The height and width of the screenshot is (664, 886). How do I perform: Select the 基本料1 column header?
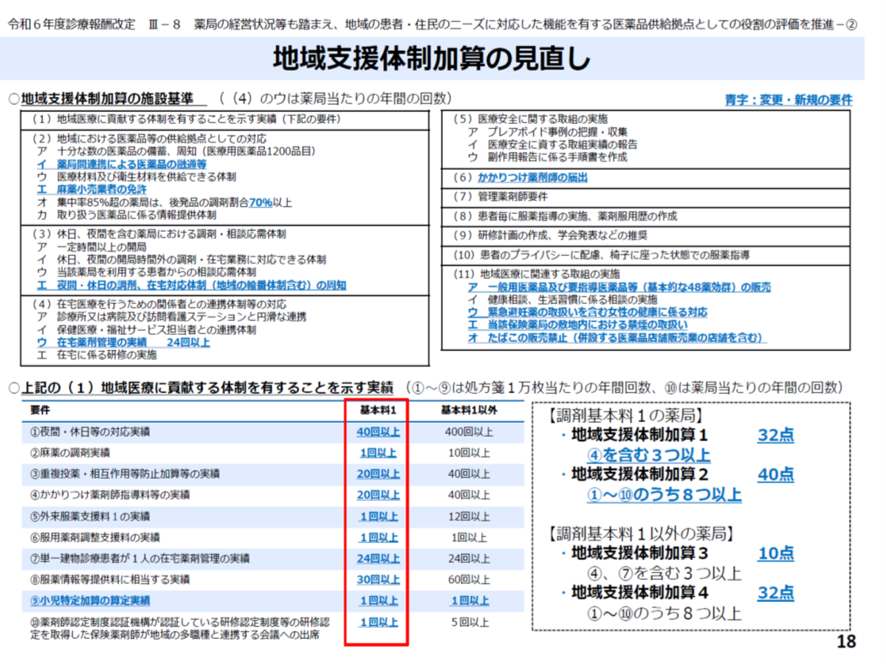[x=376, y=409]
